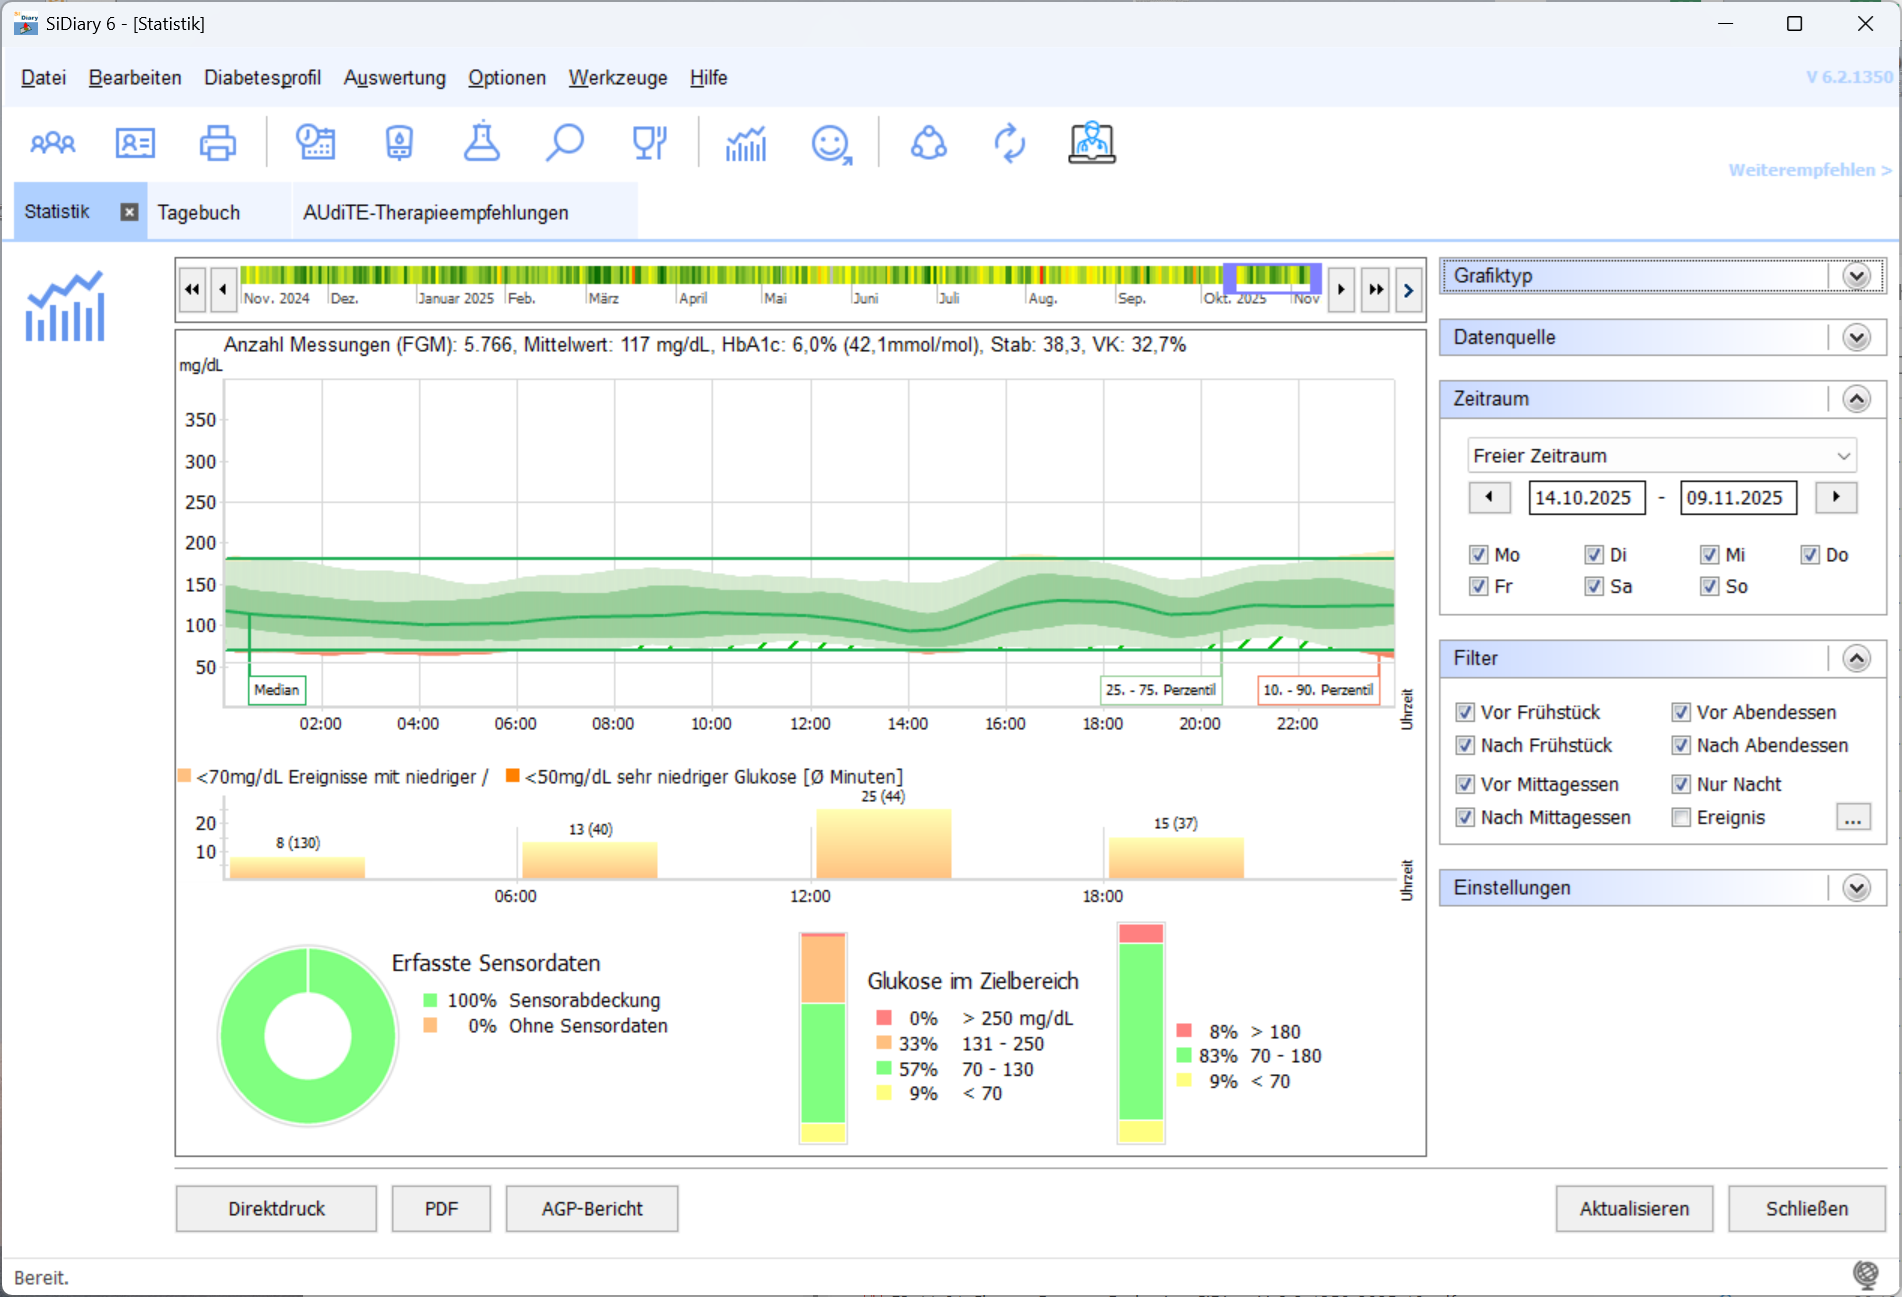Uncheck the Nur Nacht filter
Viewport: 1902px width, 1297px height.
pyautogui.click(x=1681, y=784)
